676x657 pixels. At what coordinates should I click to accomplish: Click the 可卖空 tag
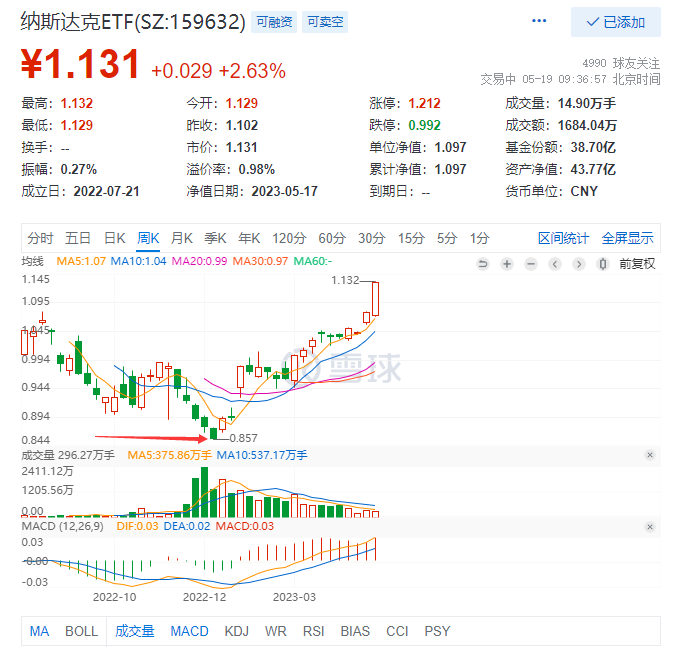pyautogui.click(x=325, y=22)
